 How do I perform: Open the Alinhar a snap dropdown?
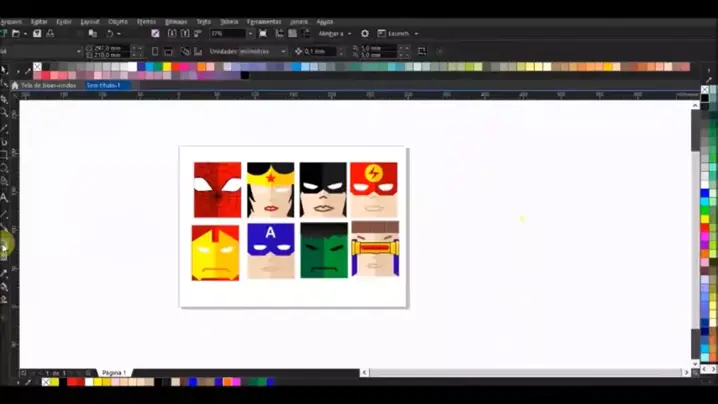pyautogui.click(x=335, y=33)
